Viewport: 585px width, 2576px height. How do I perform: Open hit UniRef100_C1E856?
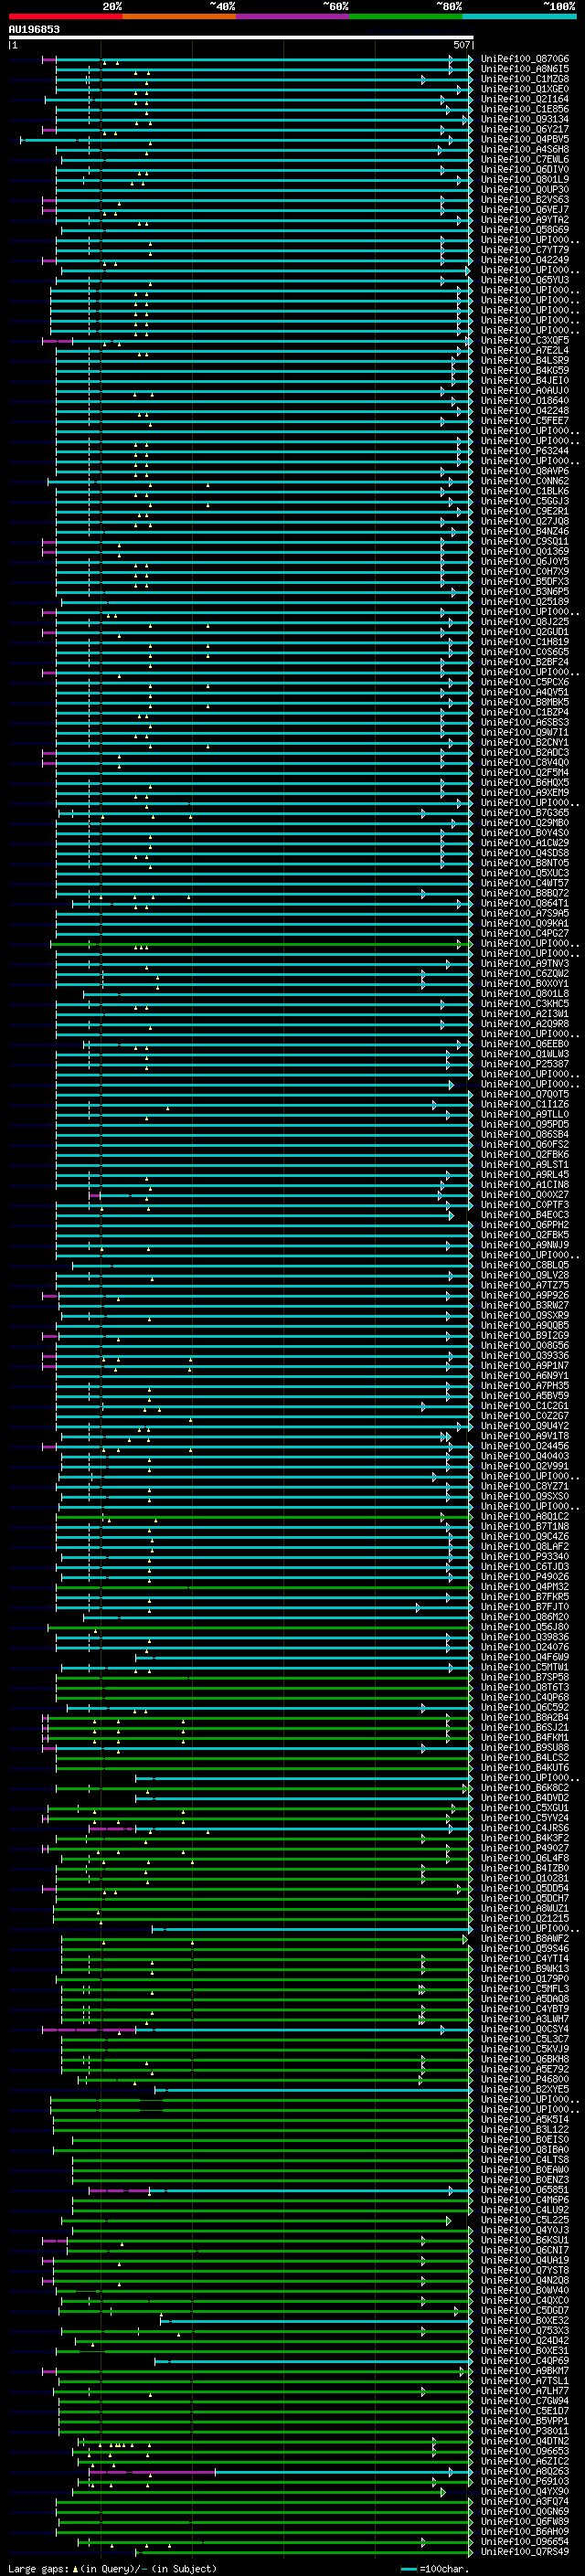coord(525,109)
